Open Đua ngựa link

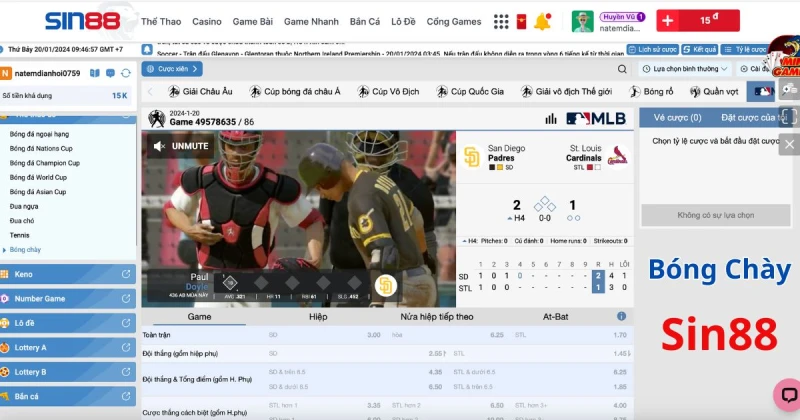coord(24,207)
